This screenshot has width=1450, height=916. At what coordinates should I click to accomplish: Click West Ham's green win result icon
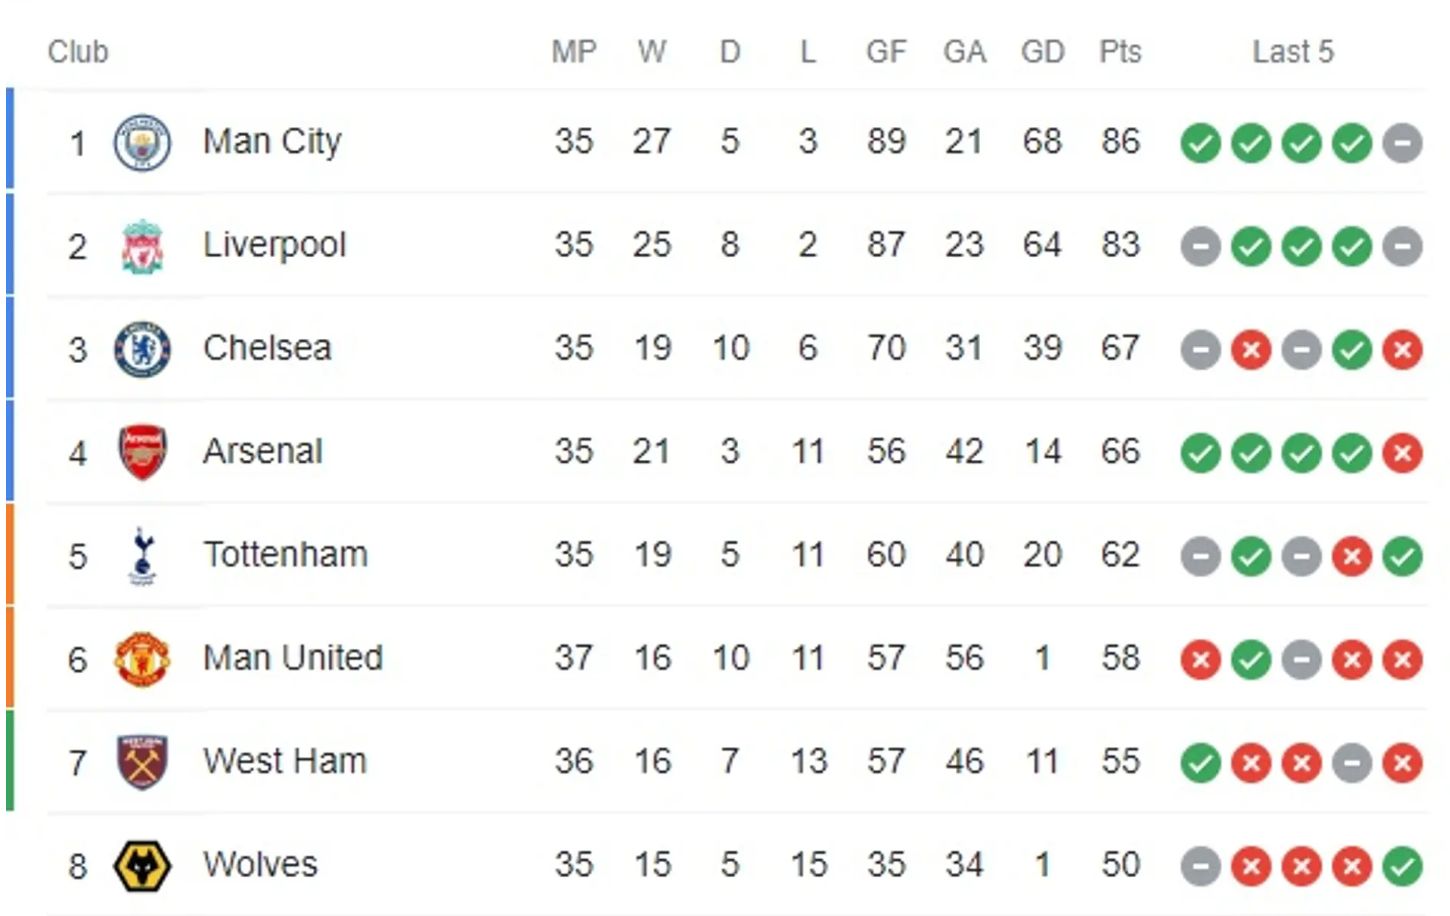pyautogui.click(x=1200, y=763)
